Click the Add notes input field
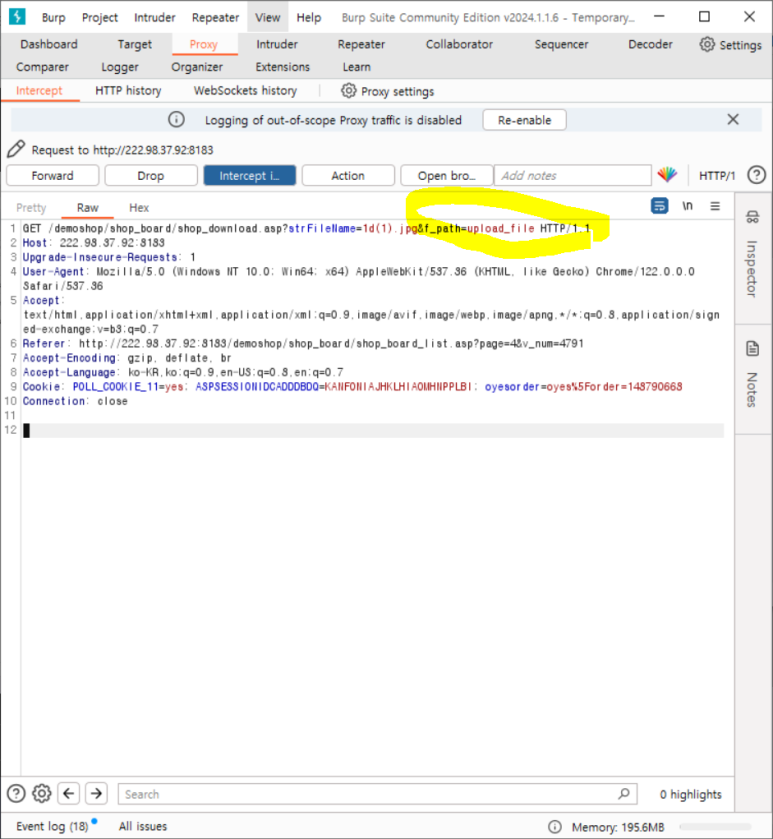 coord(572,176)
